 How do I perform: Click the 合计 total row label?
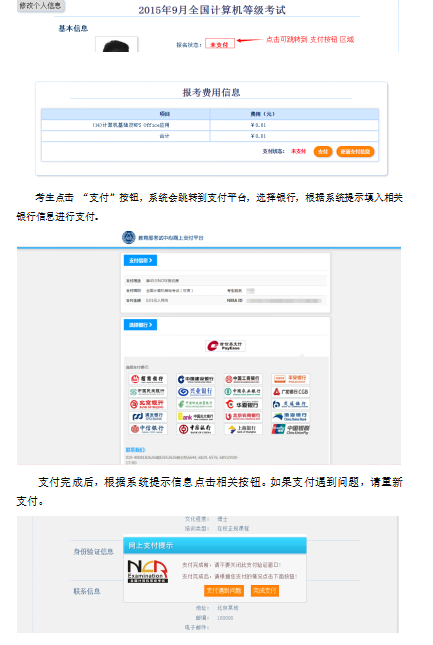164,136
